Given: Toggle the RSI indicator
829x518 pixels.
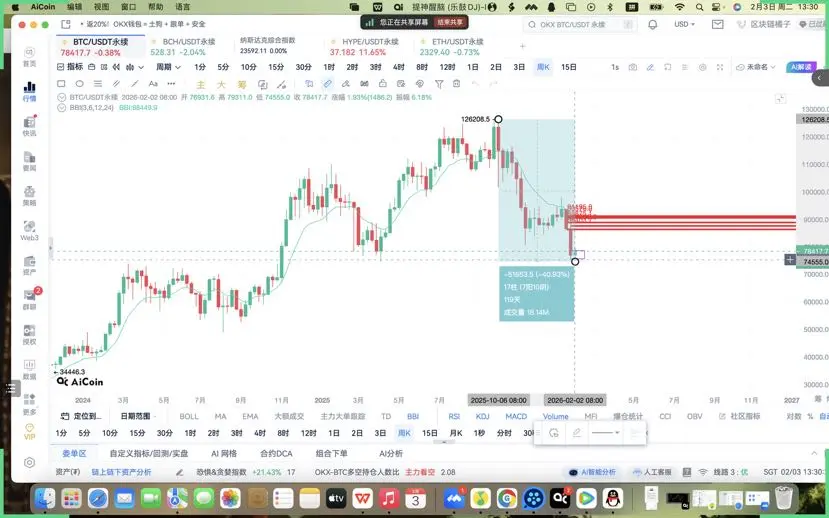Looking at the screenshot, I should point(454,417).
